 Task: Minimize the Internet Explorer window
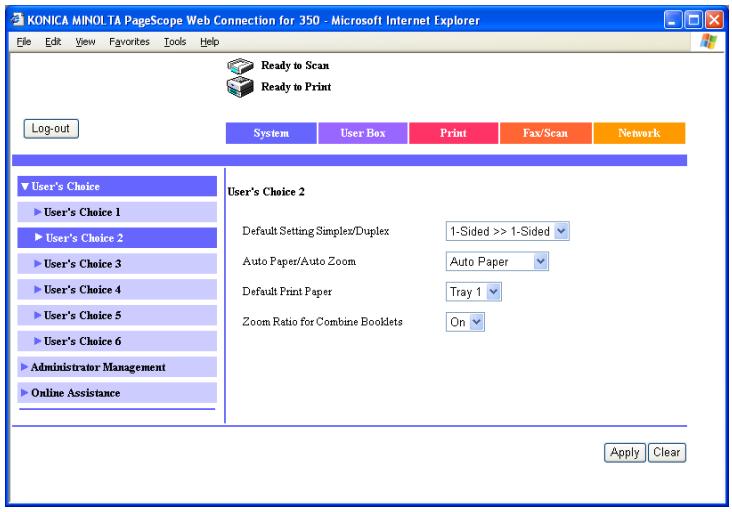point(673,20)
